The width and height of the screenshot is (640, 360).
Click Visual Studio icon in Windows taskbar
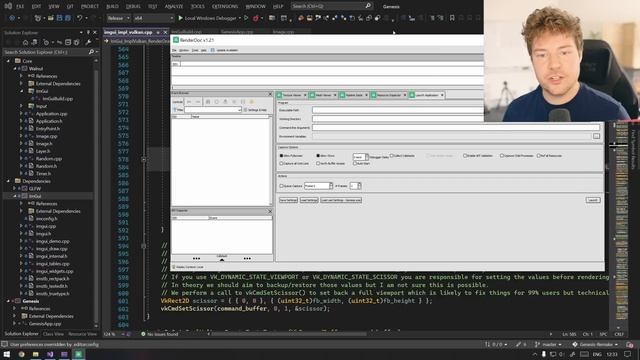50,354
